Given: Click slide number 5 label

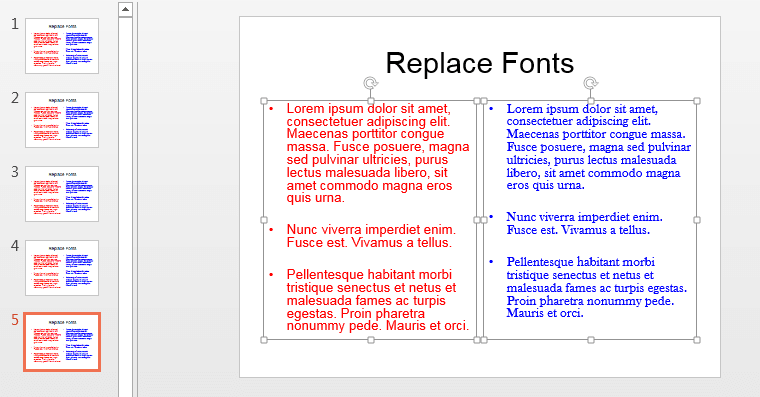Looking at the screenshot, I should pos(15,320).
